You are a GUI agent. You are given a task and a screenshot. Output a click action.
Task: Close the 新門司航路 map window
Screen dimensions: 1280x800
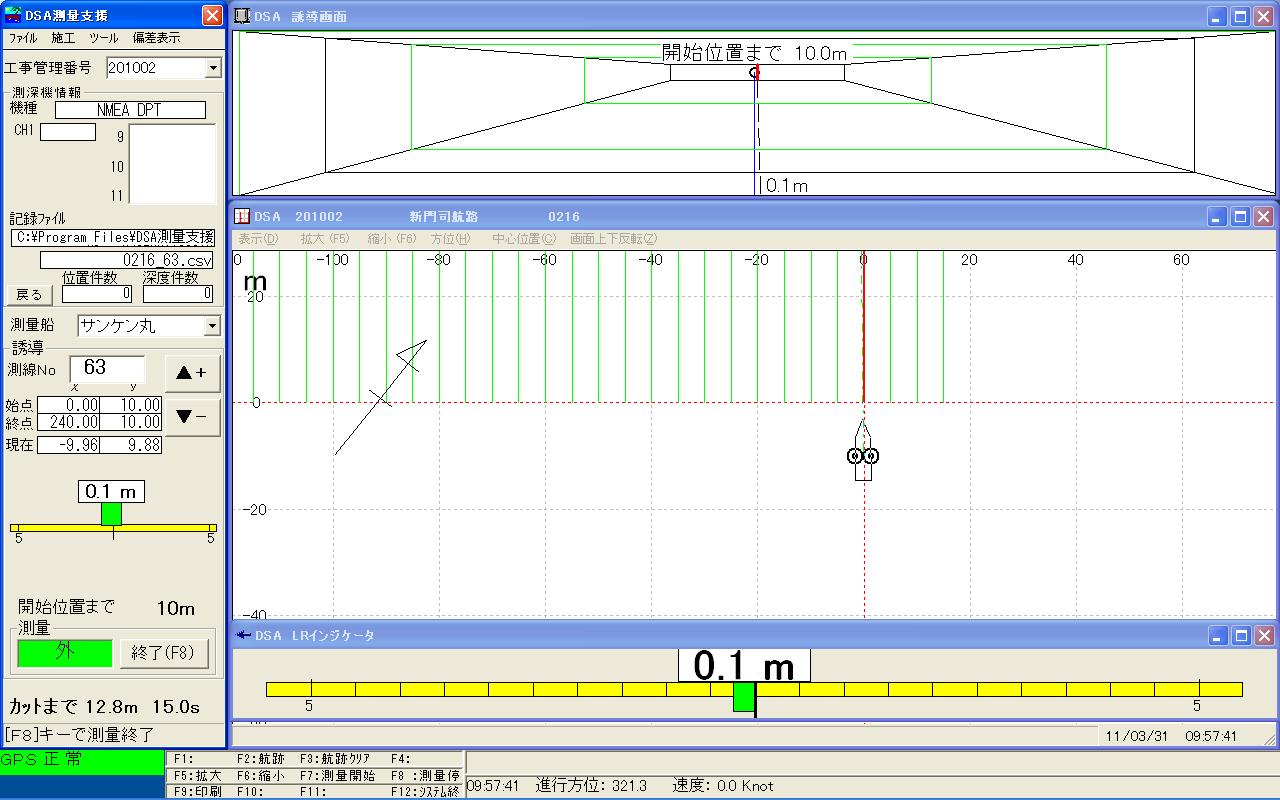pos(1264,217)
